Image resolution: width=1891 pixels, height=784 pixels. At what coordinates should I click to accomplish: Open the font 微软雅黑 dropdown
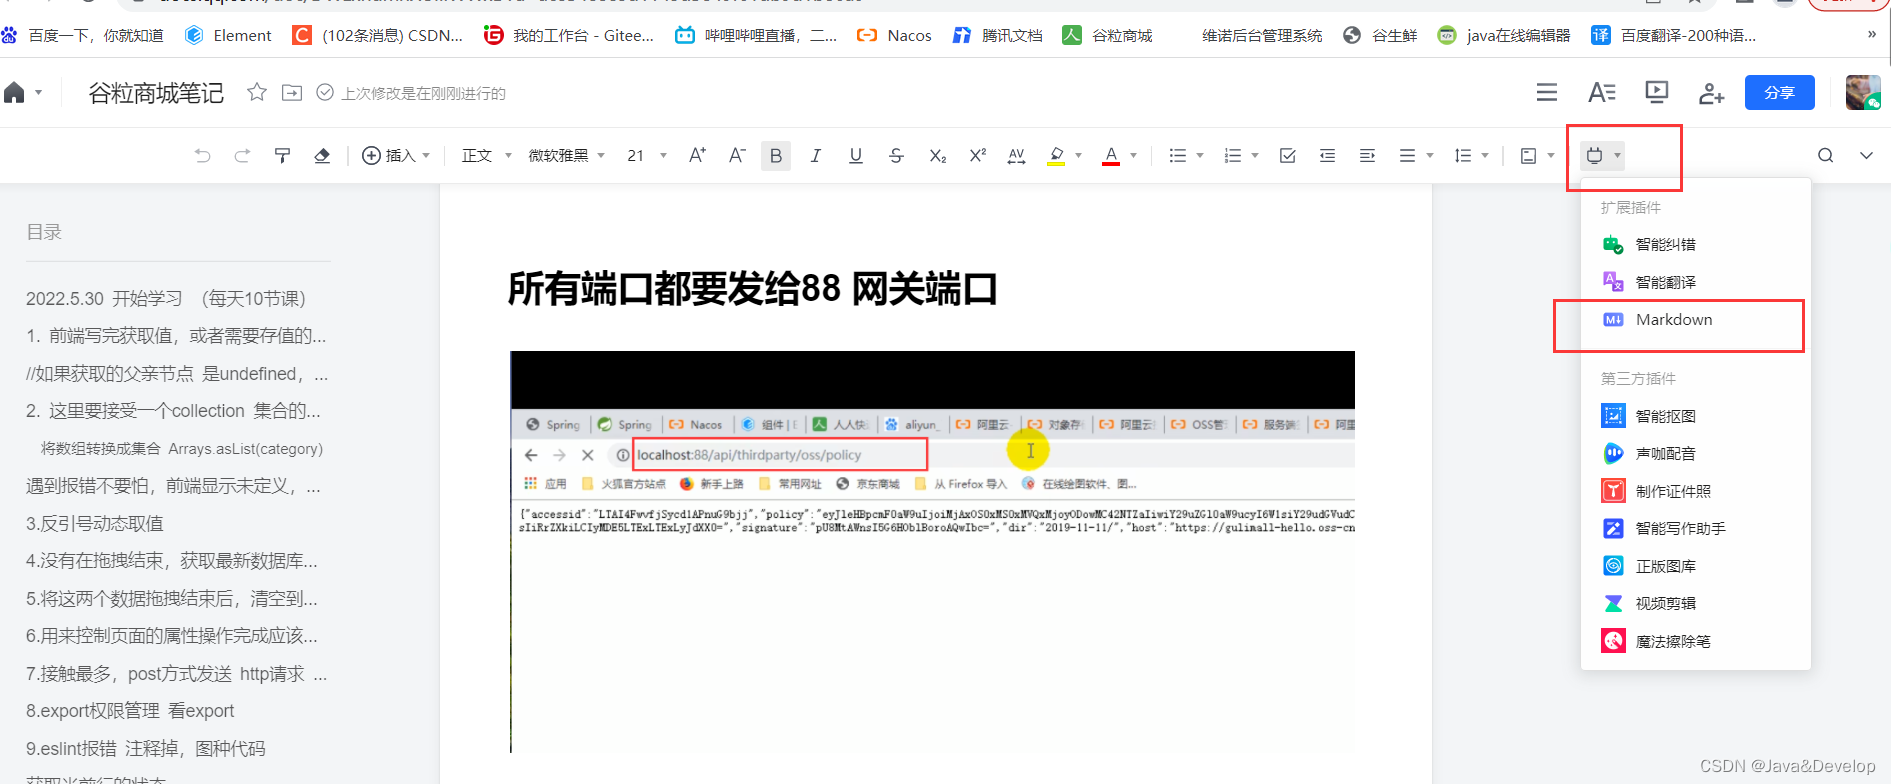click(566, 155)
